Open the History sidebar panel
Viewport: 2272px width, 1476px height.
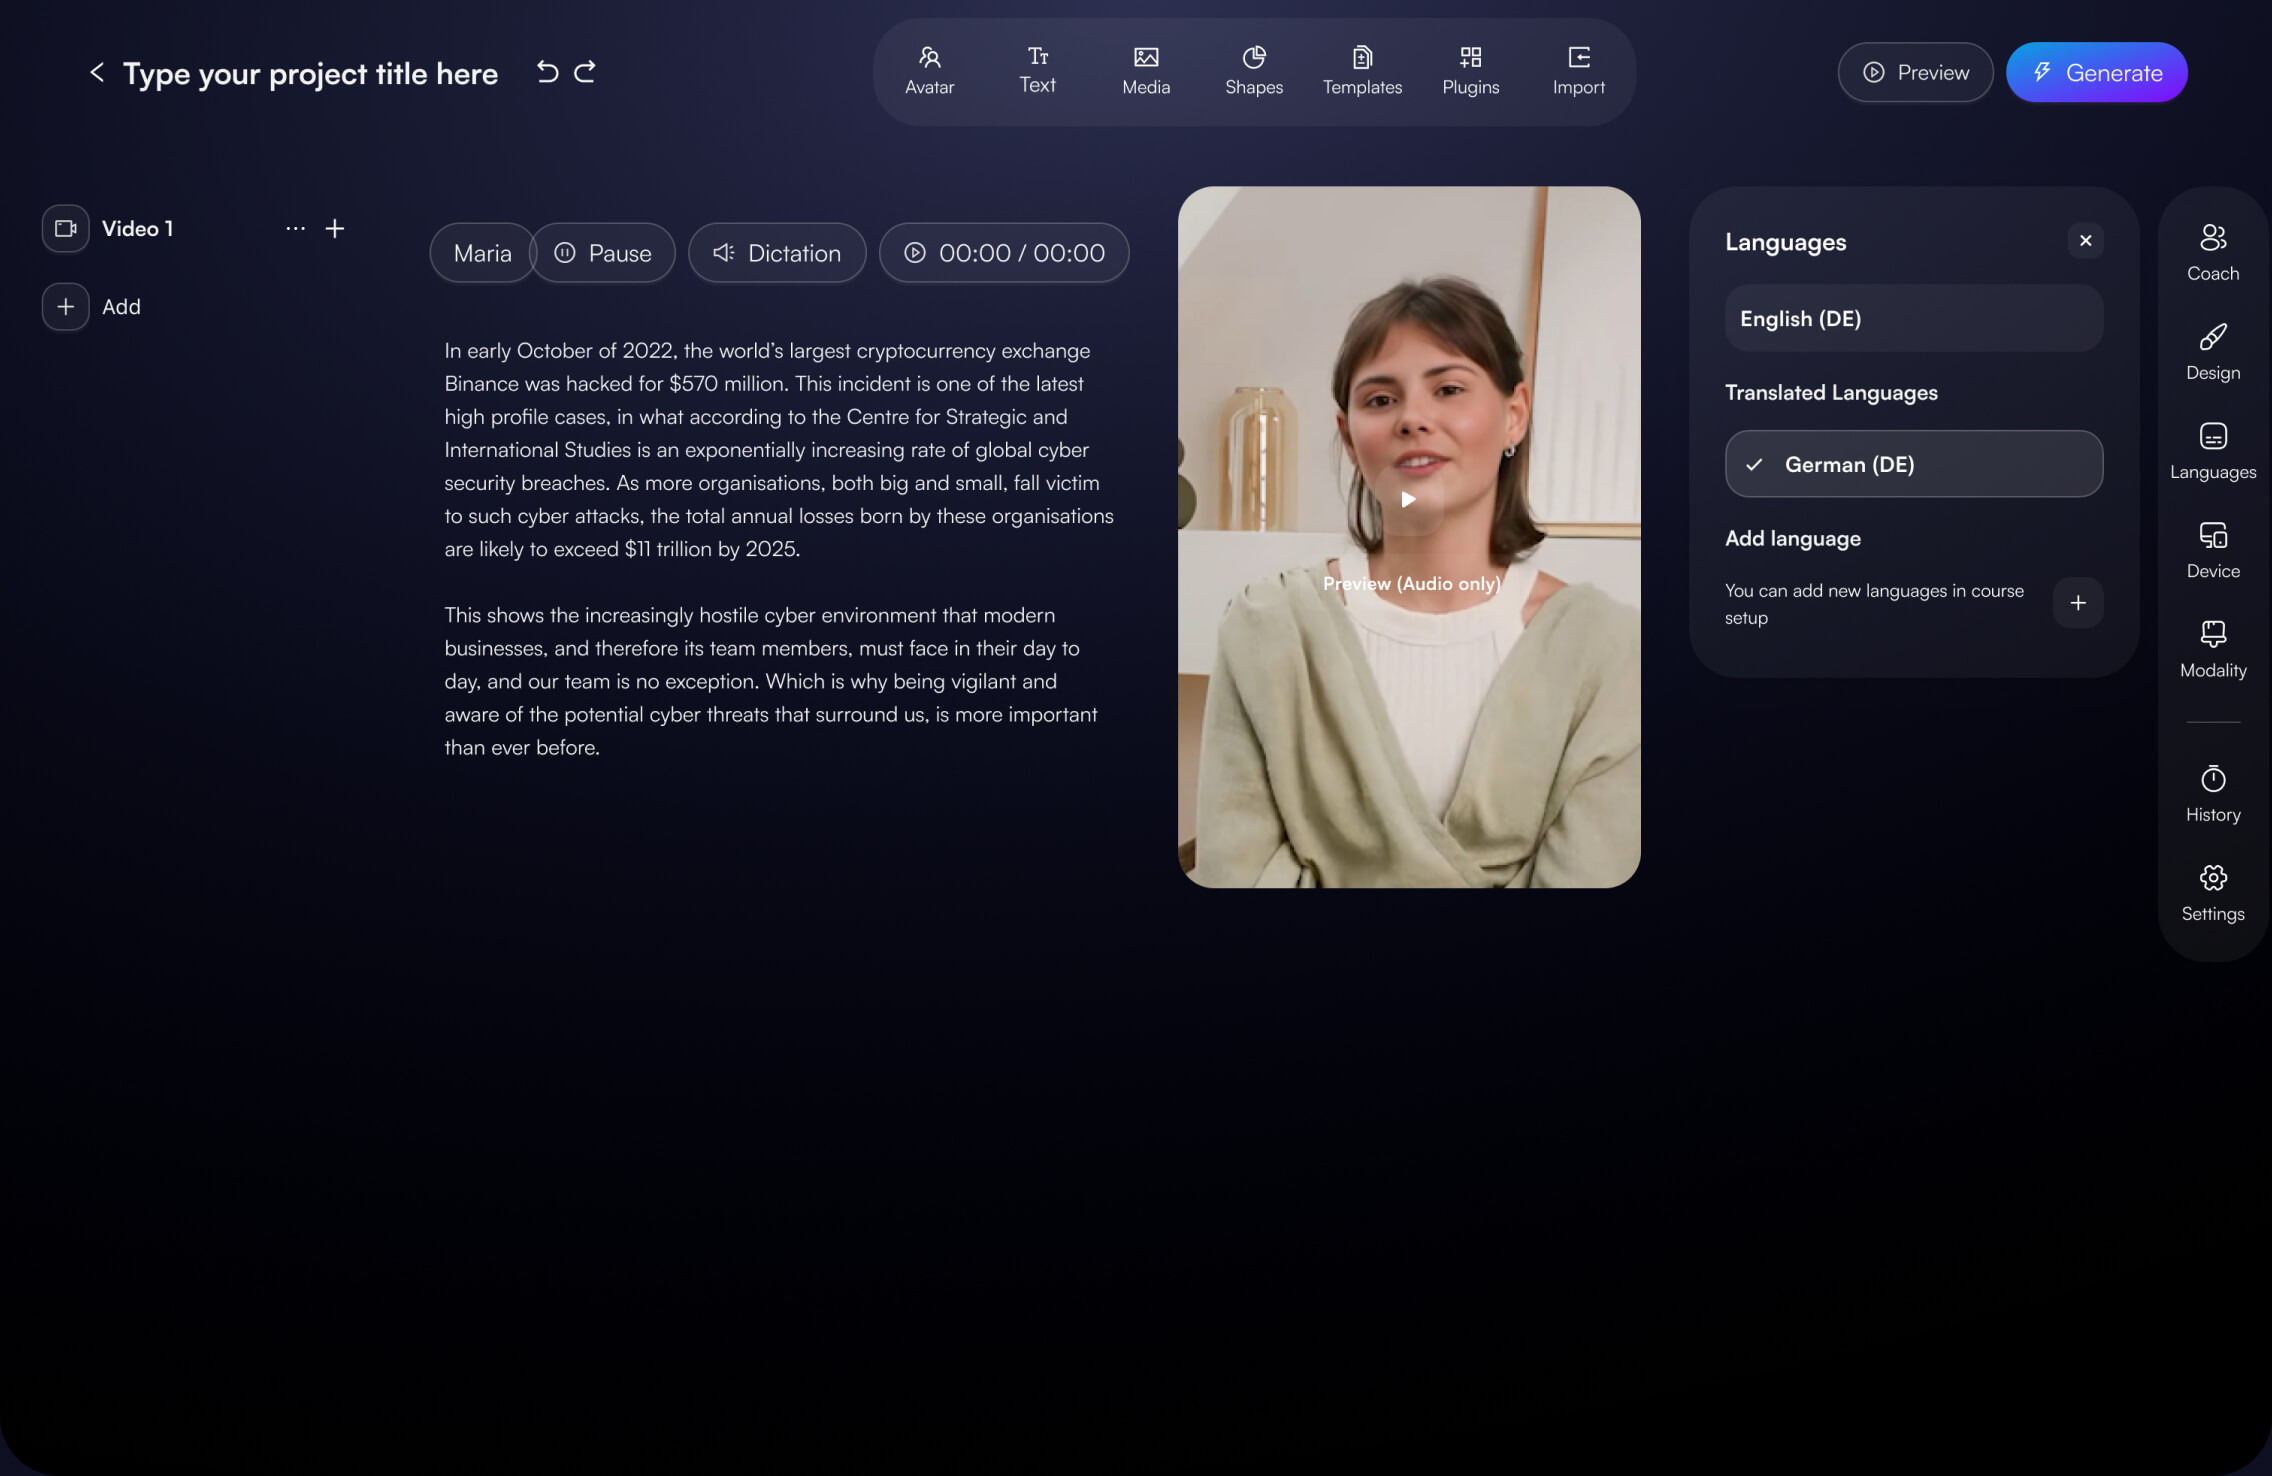coord(2212,794)
